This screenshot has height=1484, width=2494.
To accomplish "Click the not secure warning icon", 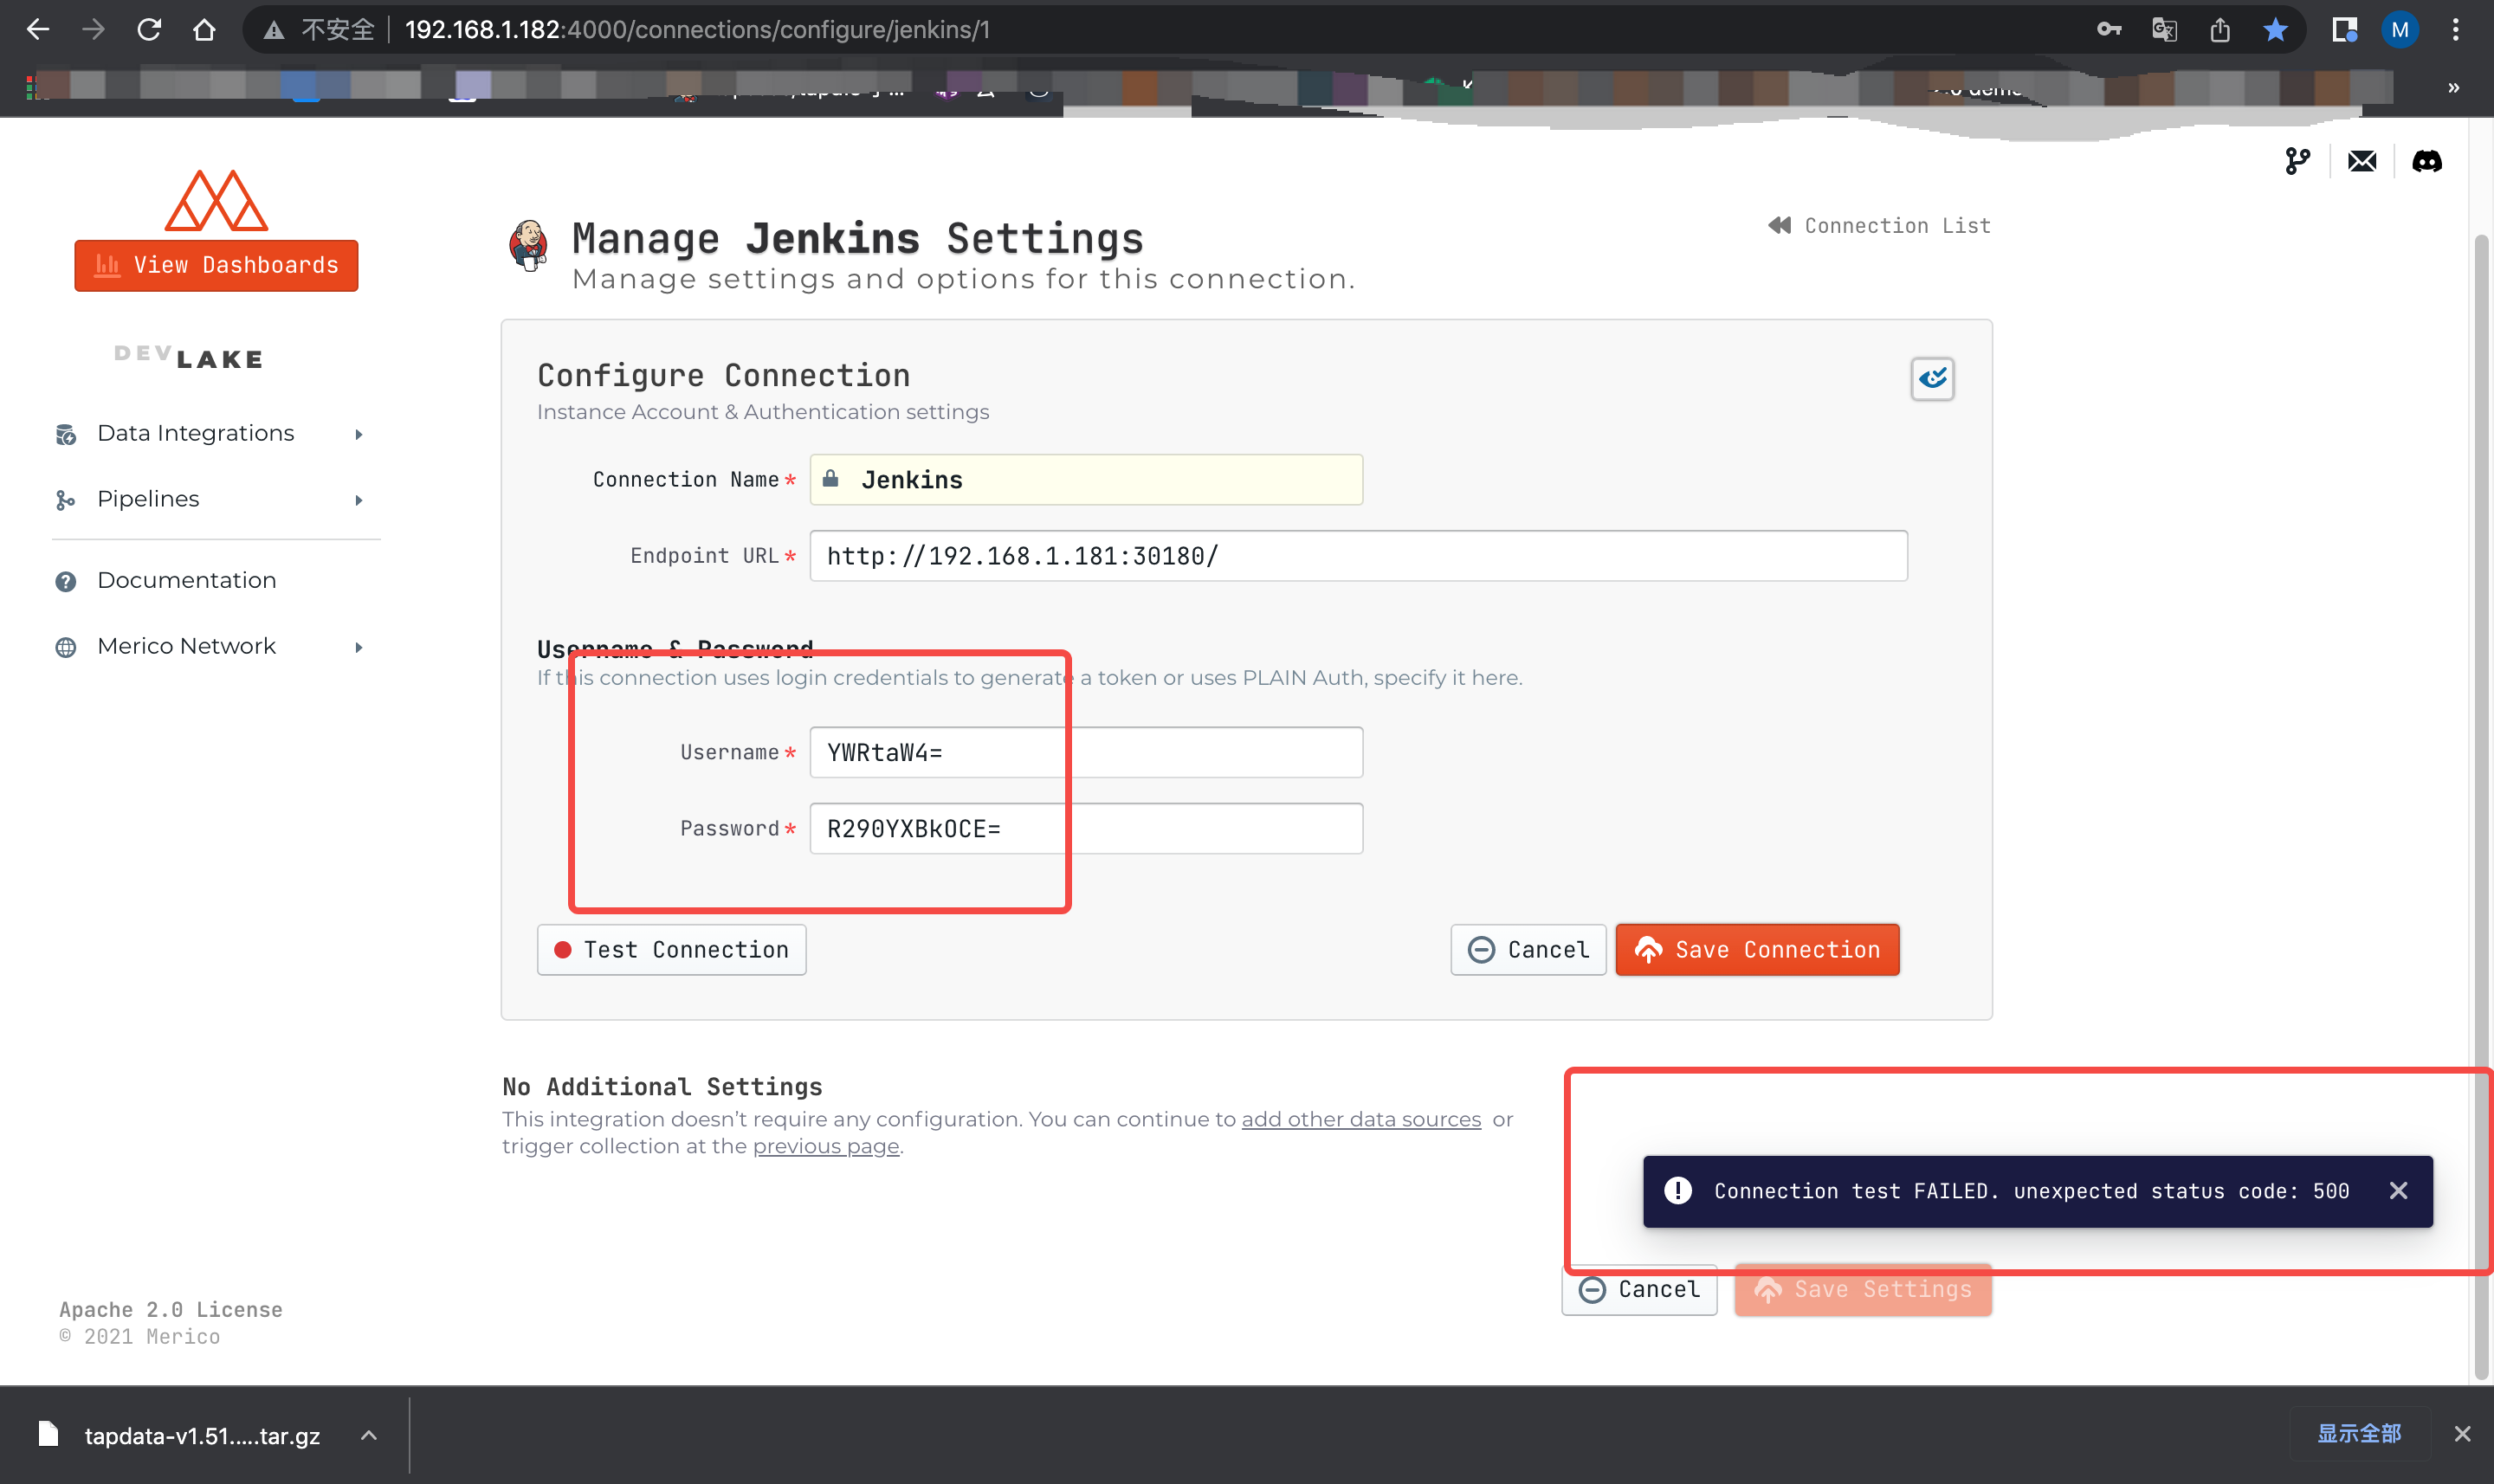I will pos(274,30).
